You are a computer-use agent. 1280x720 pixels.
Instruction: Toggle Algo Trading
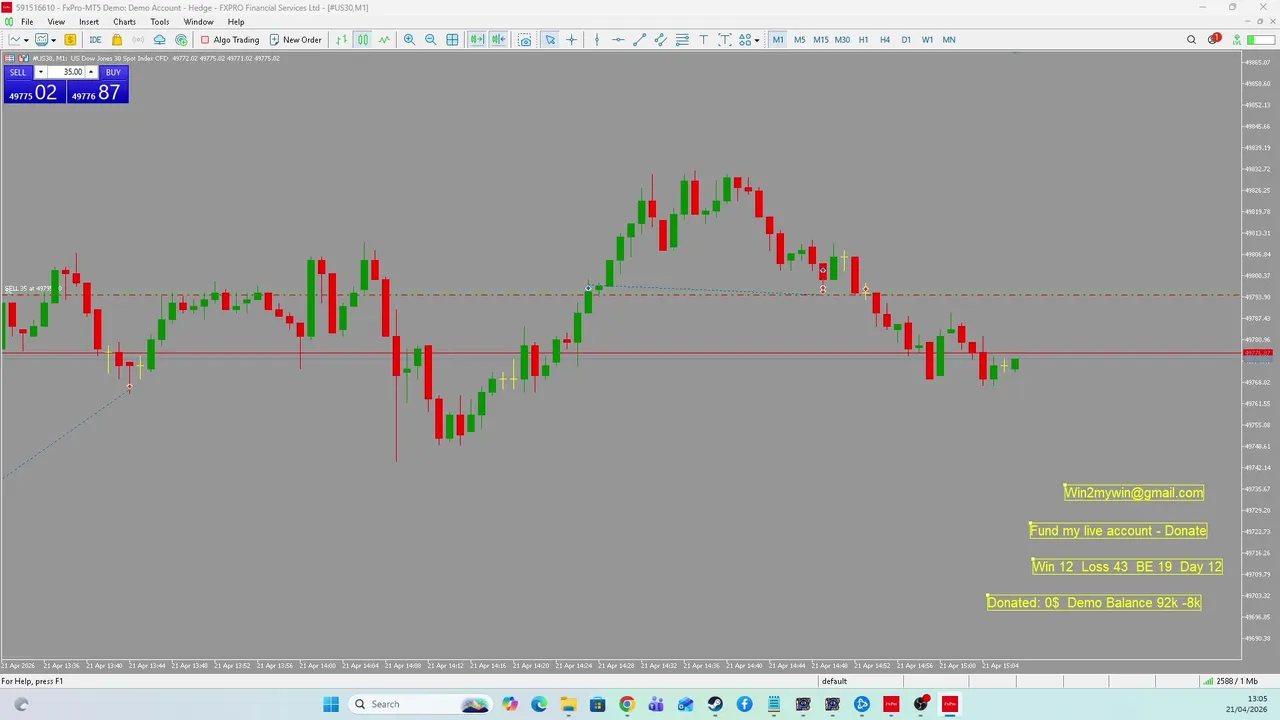(x=230, y=40)
